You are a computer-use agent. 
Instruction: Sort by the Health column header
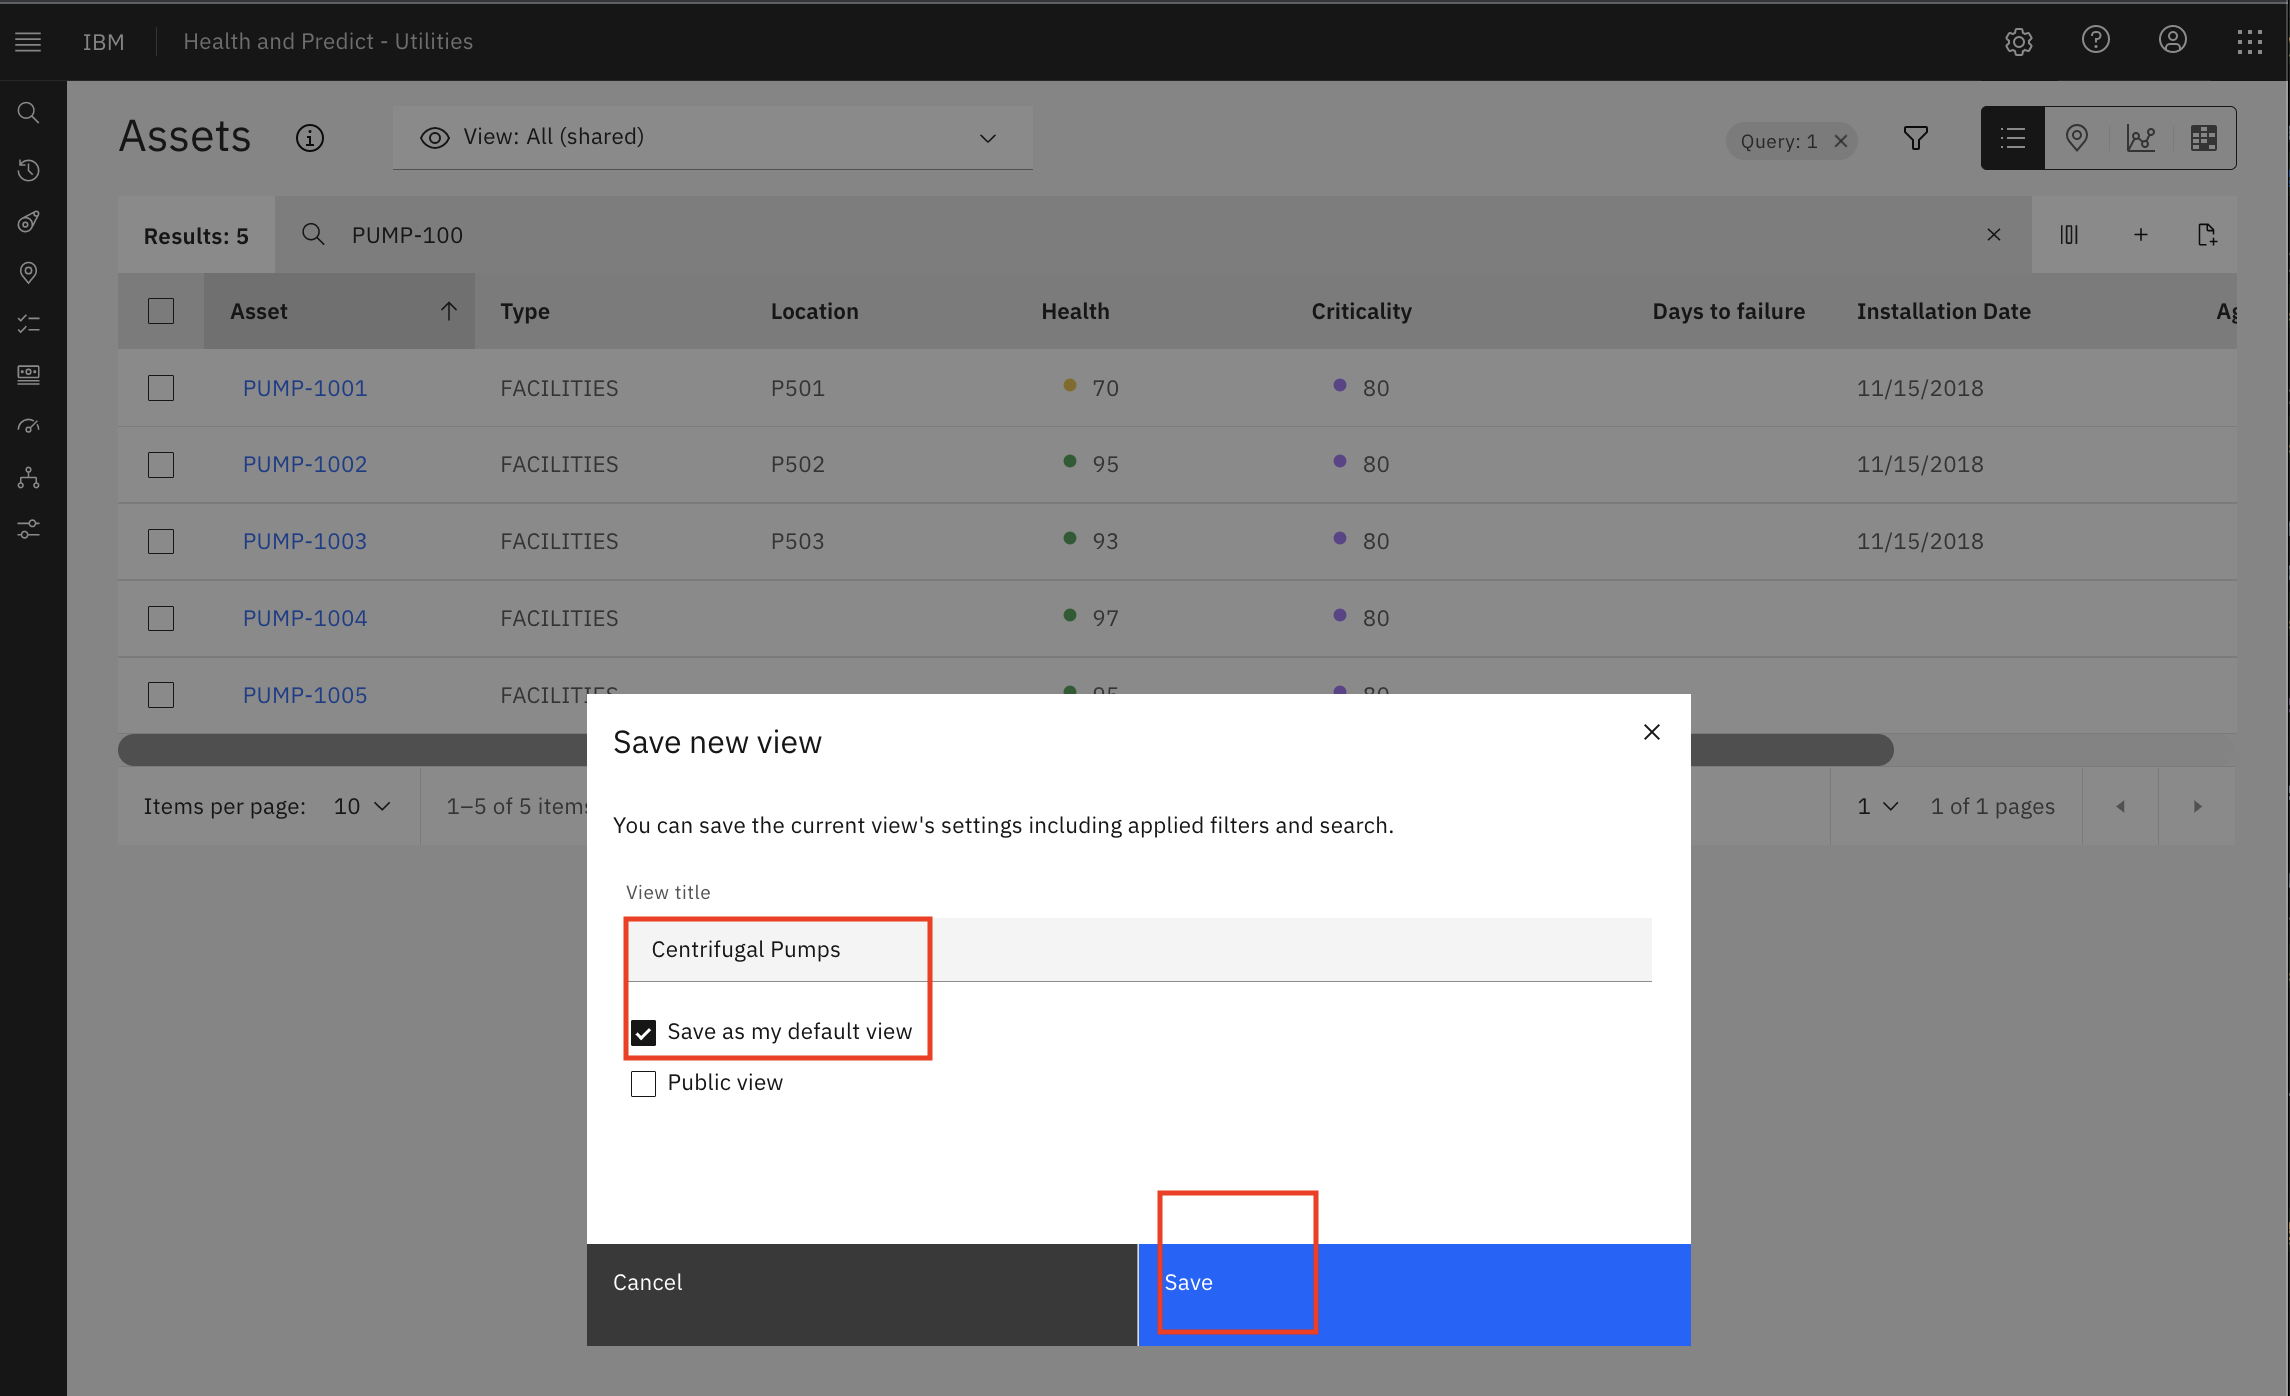1075,311
